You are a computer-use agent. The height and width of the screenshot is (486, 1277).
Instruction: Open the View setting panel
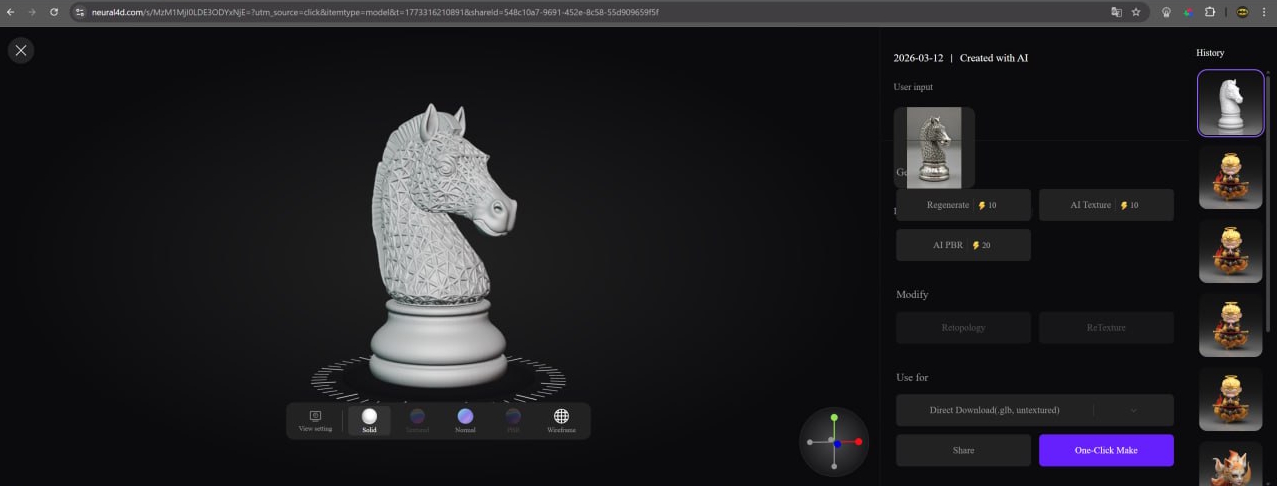[315, 420]
